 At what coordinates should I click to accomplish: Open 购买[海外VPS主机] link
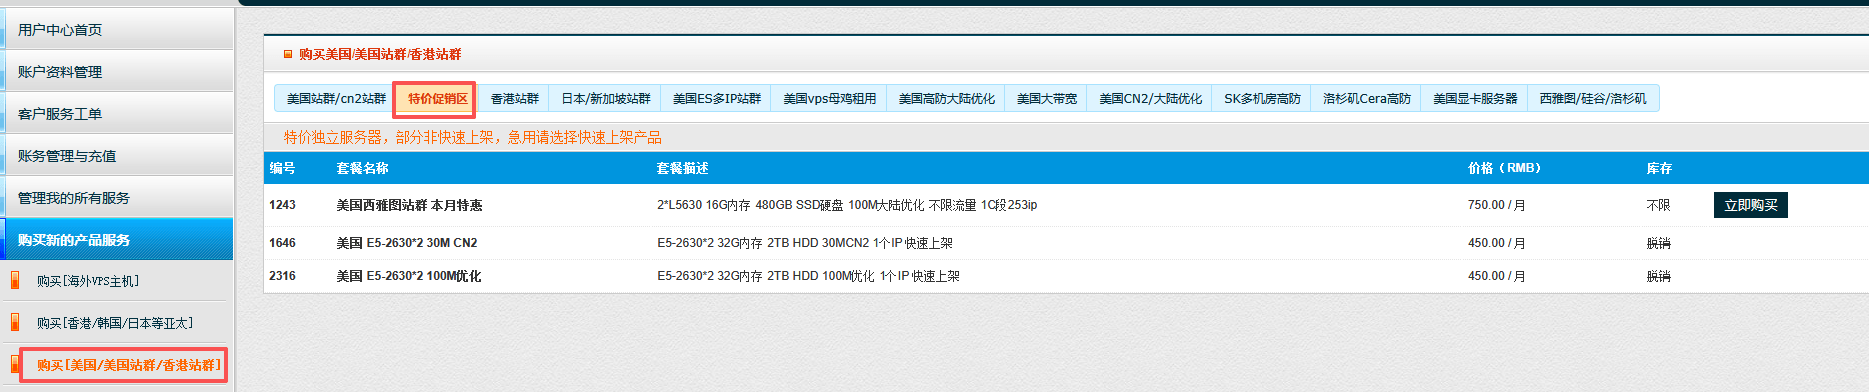click(x=88, y=281)
